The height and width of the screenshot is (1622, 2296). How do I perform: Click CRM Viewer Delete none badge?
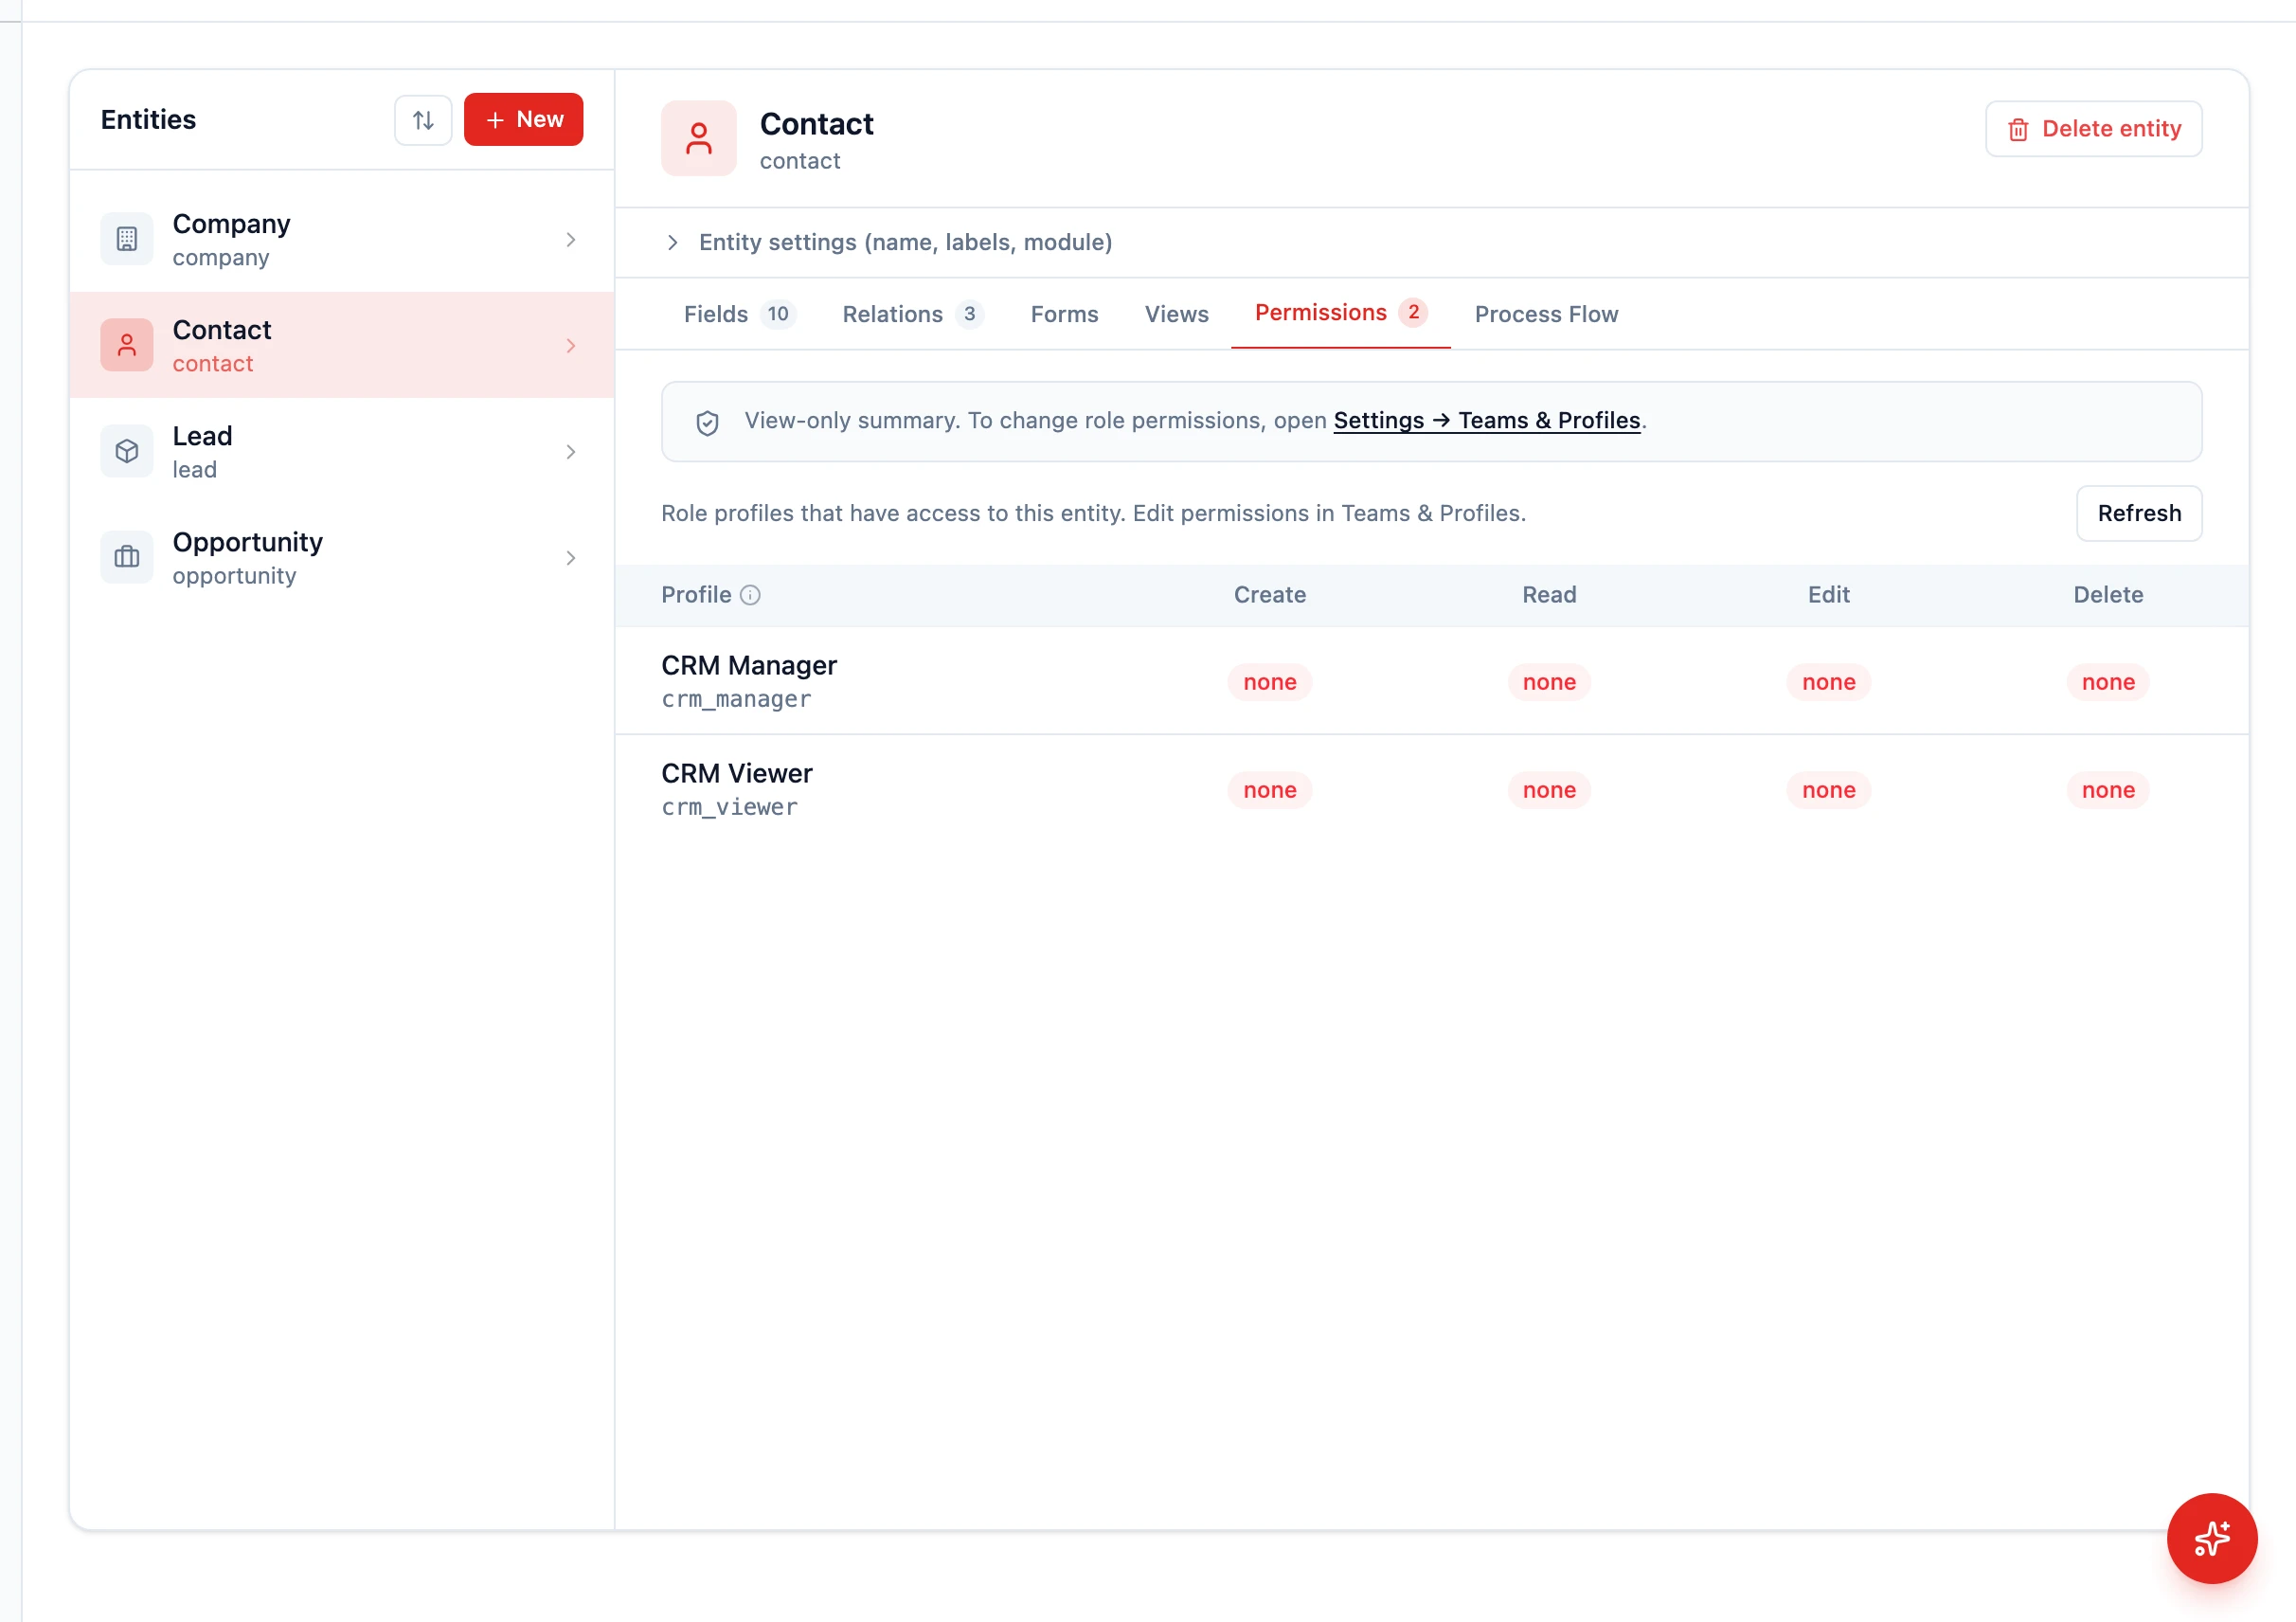click(x=2108, y=790)
